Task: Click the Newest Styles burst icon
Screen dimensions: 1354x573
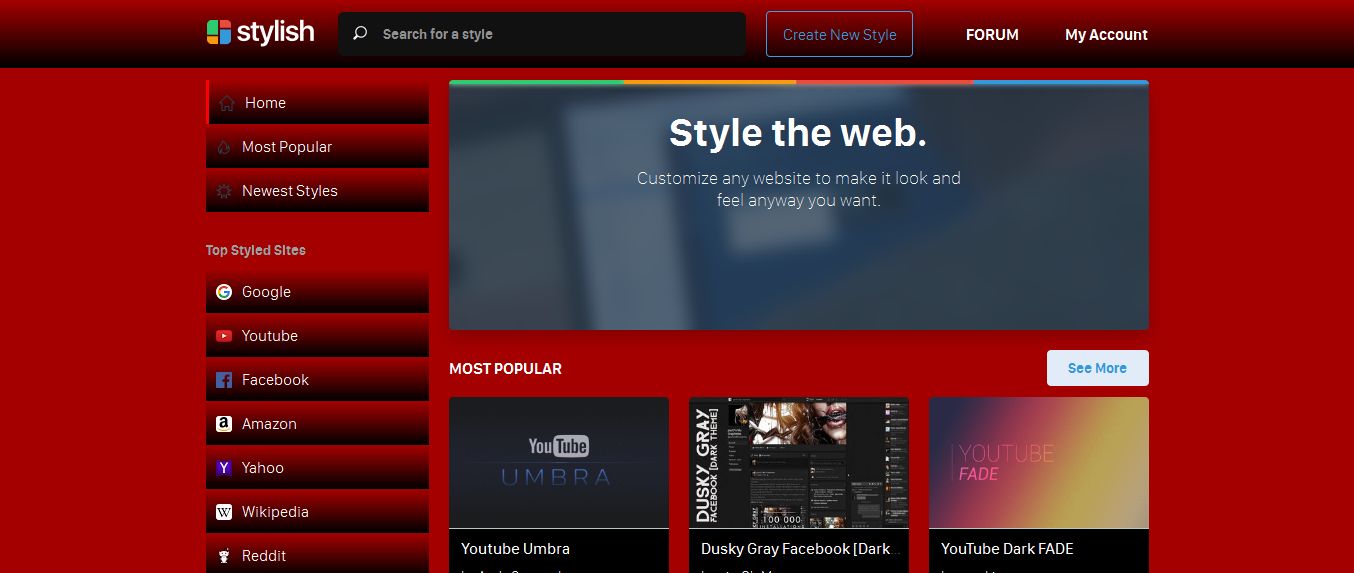Action: (x=224, y=191)
